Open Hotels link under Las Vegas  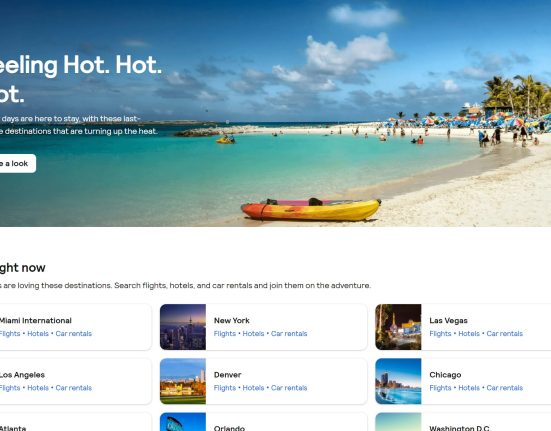pyautogui.click(x=469, y=333)
